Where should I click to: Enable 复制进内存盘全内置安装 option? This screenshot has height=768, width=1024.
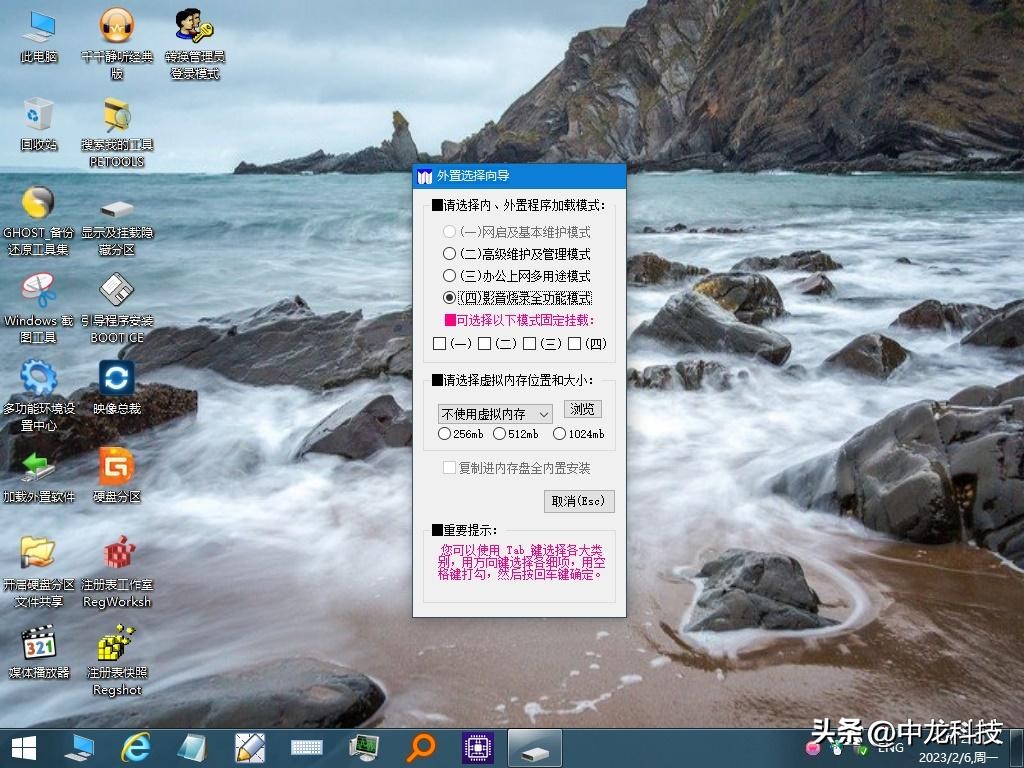(448, 467)
